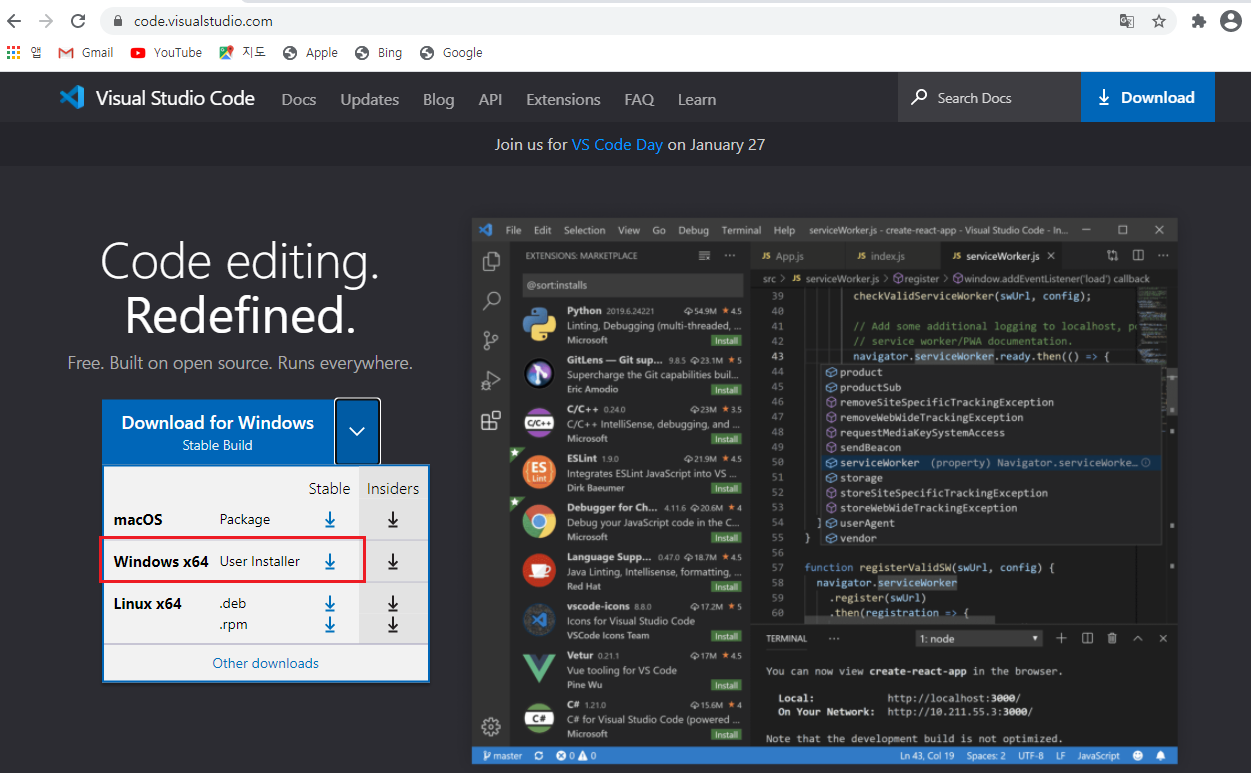Click the 'User Installer' text
The height and width of the screenshot is (773, 1251).
[260, 562]
